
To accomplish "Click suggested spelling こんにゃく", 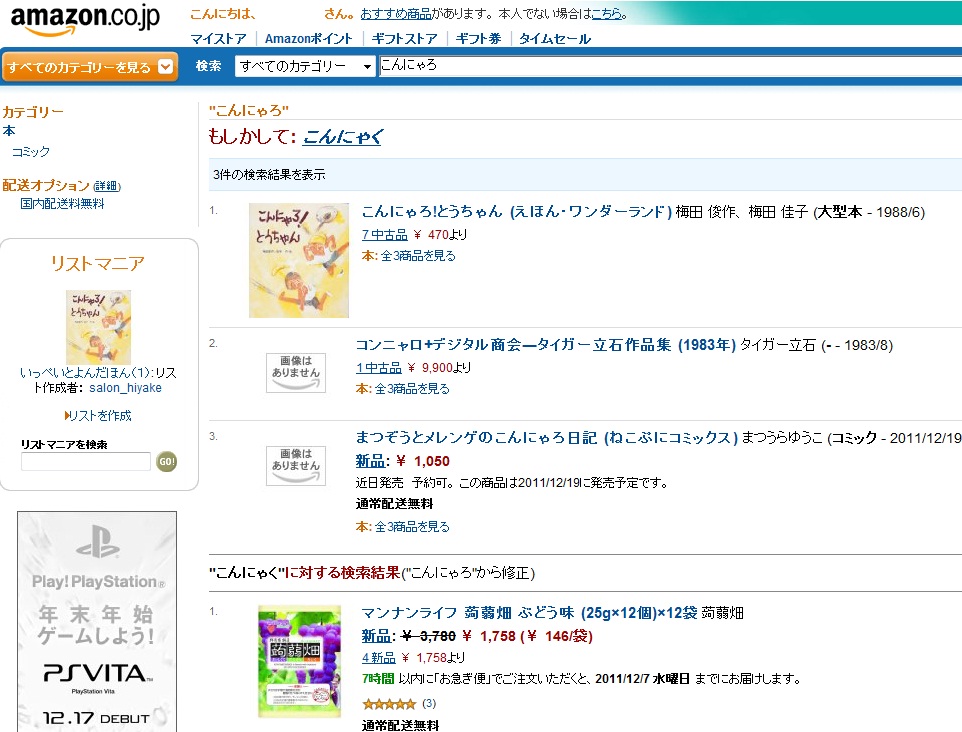I will (x=343, y=136).
